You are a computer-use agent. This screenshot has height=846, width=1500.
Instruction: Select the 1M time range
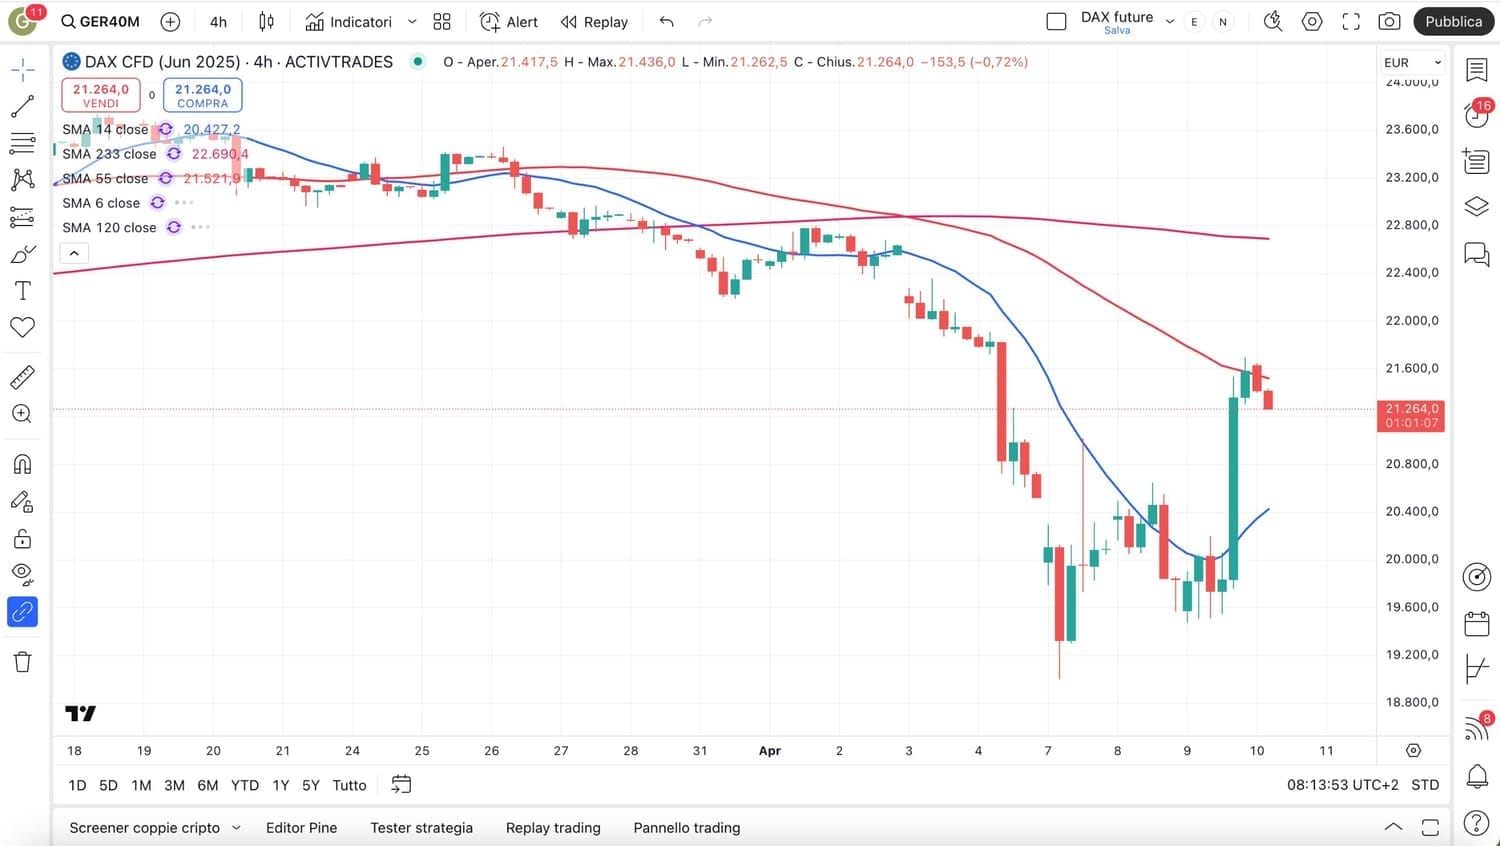(141, 785)
